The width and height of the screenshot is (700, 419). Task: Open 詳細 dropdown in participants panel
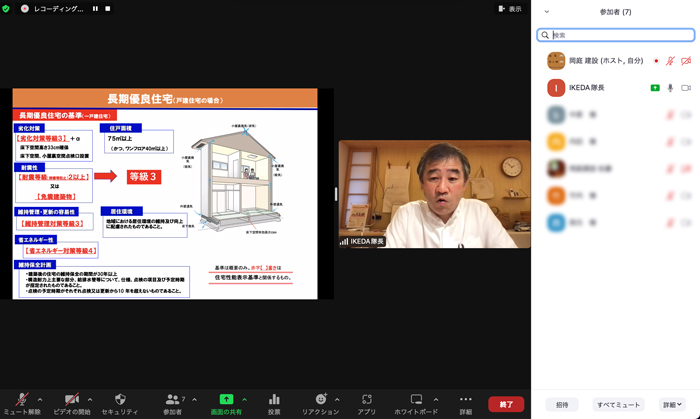(672, 405)
